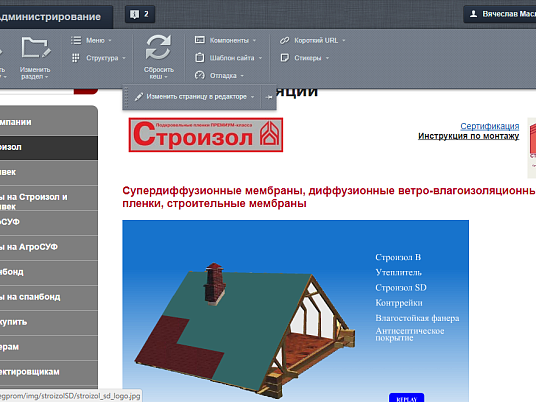536x402 pixels.
Task: Open the Администрирование tab
Action: click(x=55, y=16)
